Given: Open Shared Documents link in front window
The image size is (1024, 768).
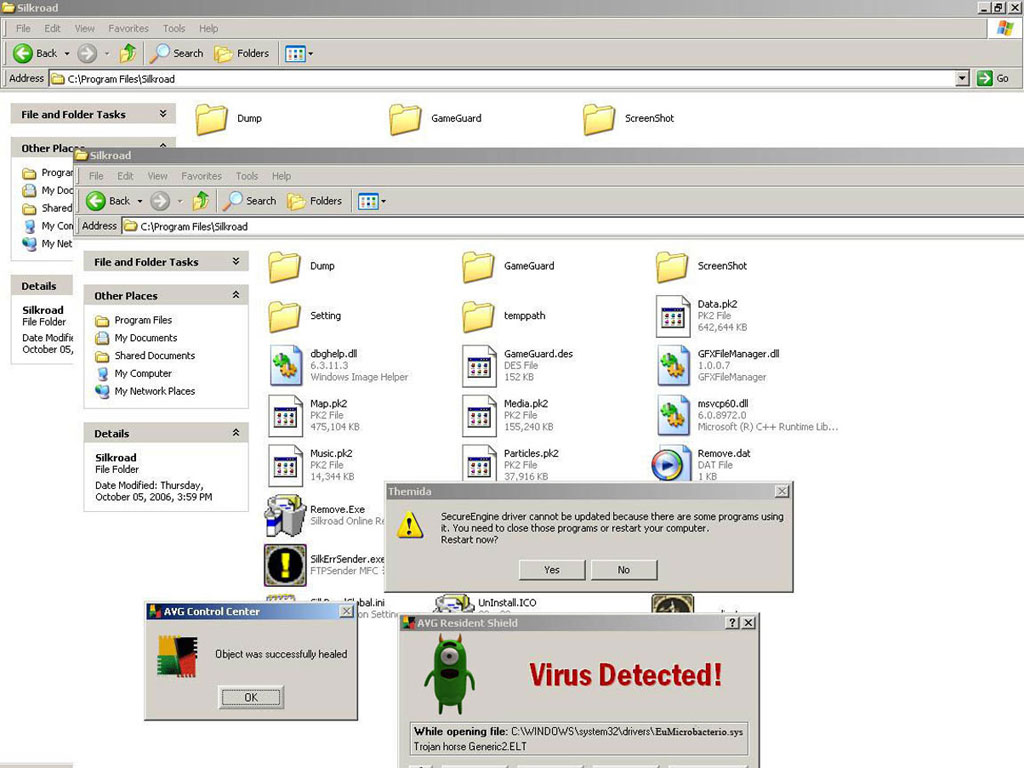Looking at the screenshot, I should (155, 356).
